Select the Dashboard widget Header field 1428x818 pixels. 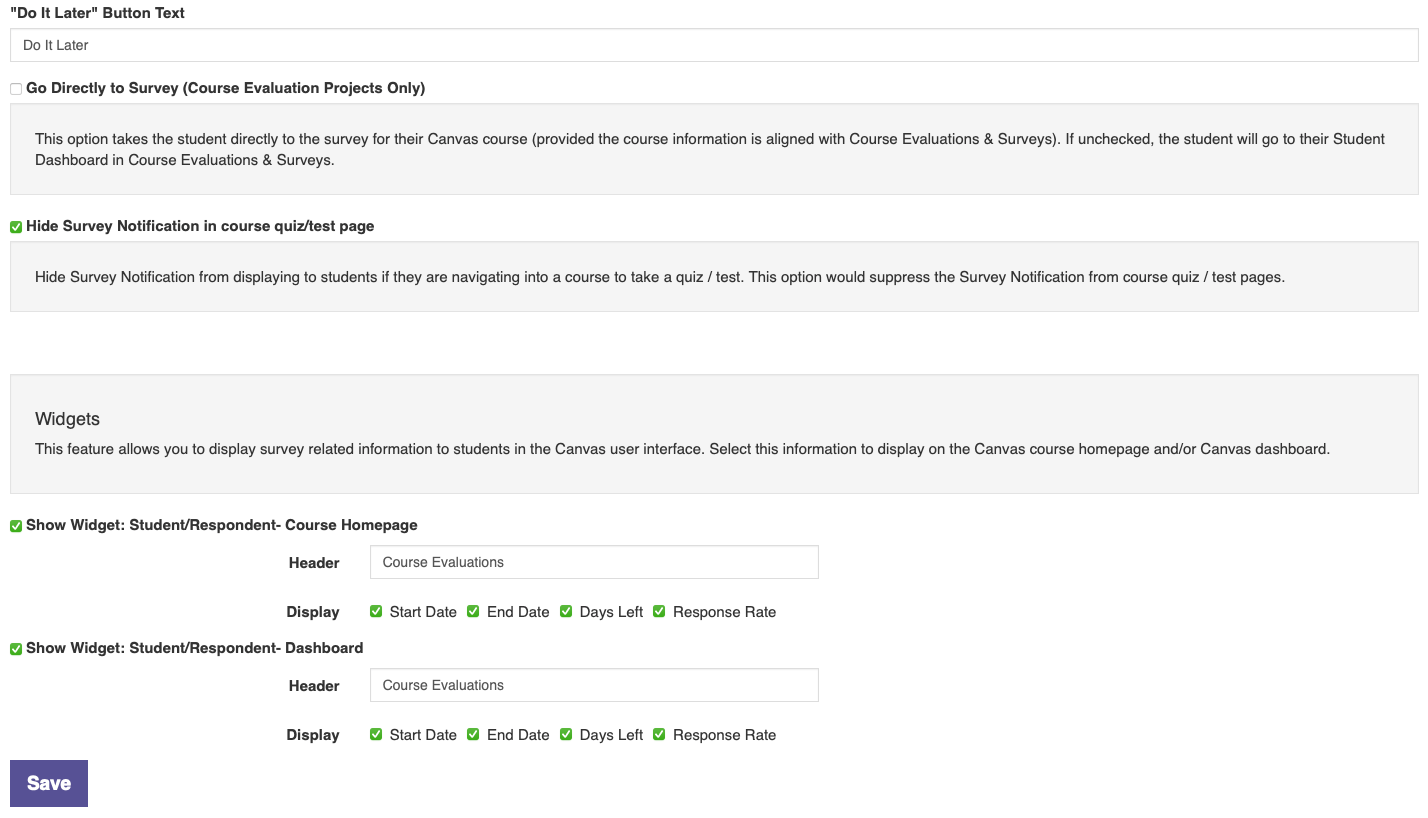coord(593,684)
